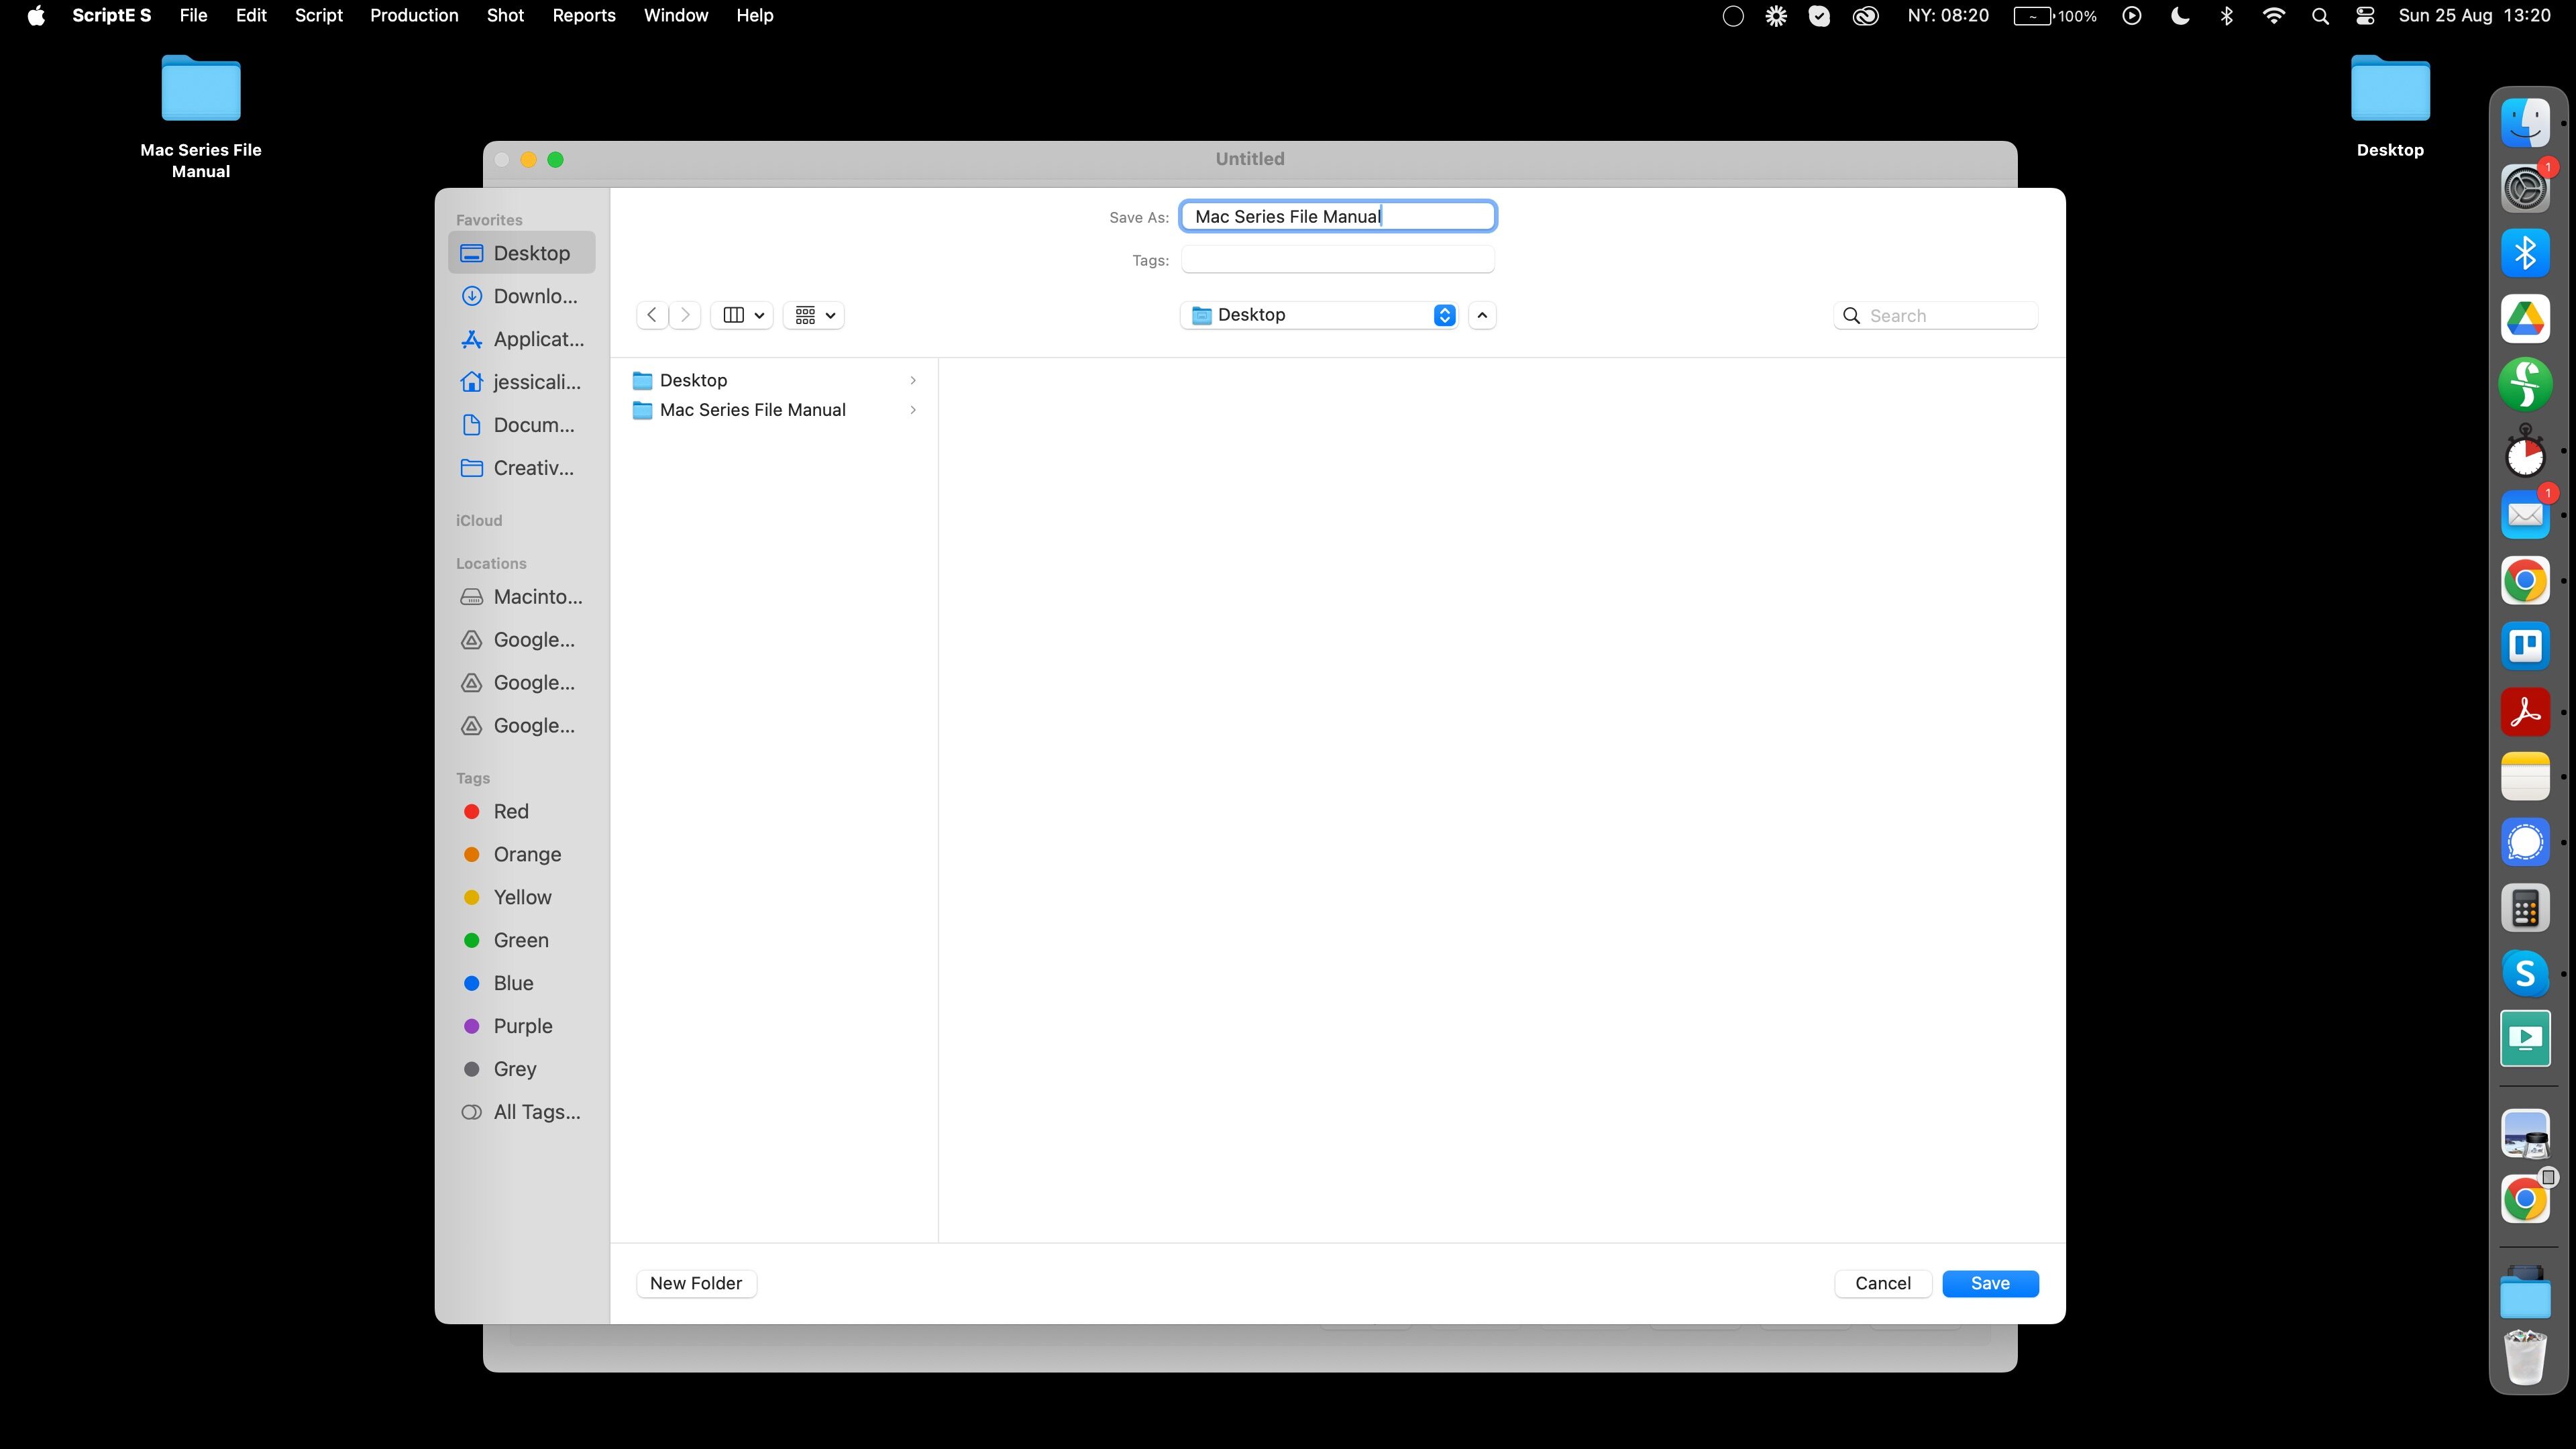
Task: Click the Save button
Action: [x=1989, y=1283]
